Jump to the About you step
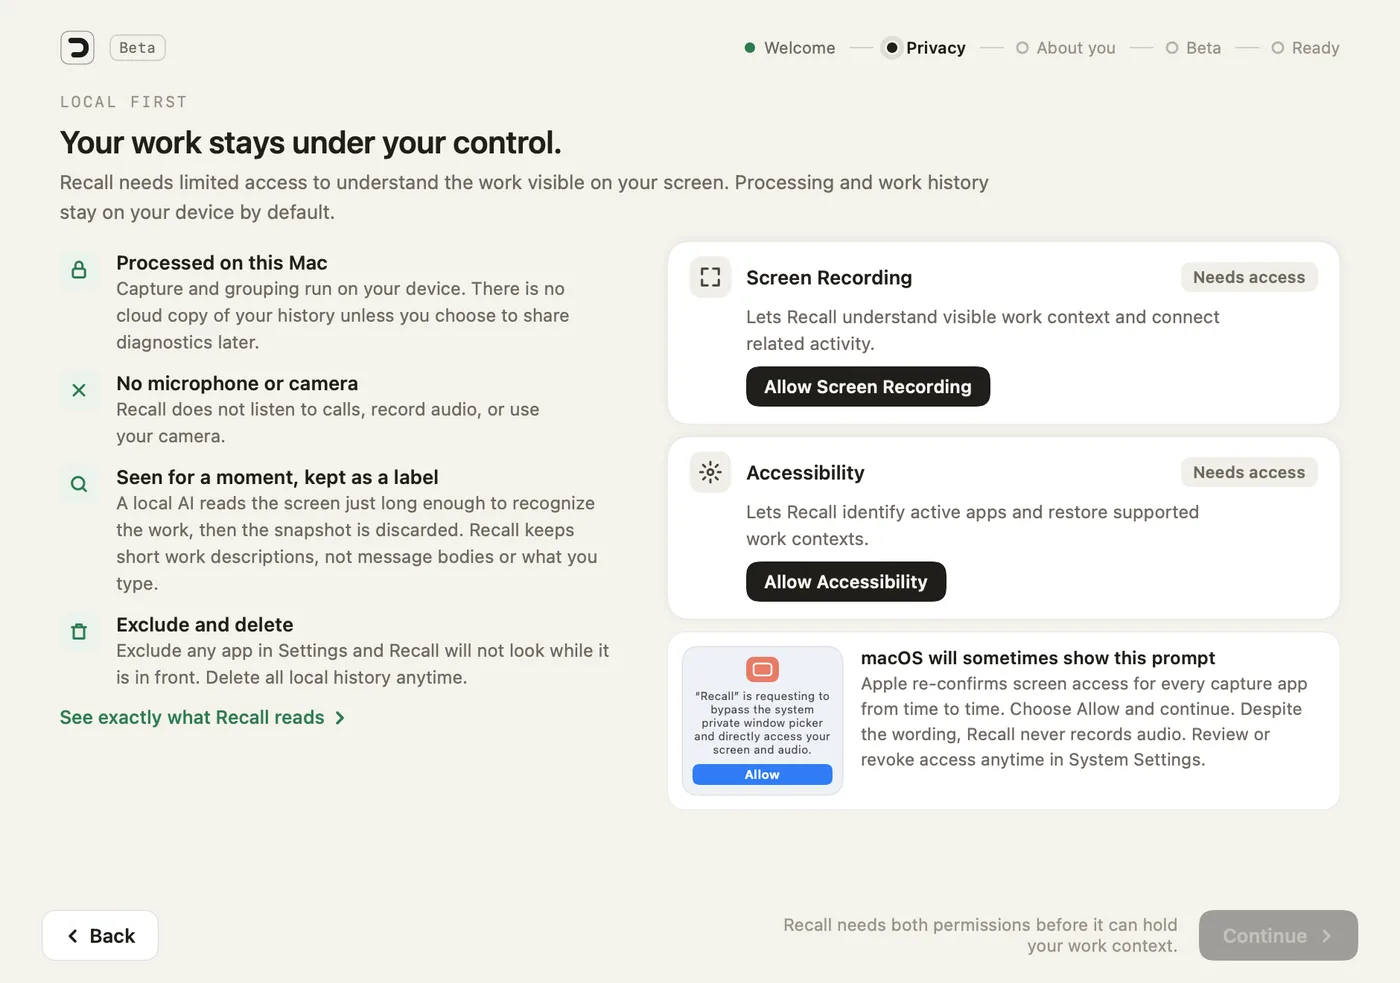 [x=1066, y=48]
